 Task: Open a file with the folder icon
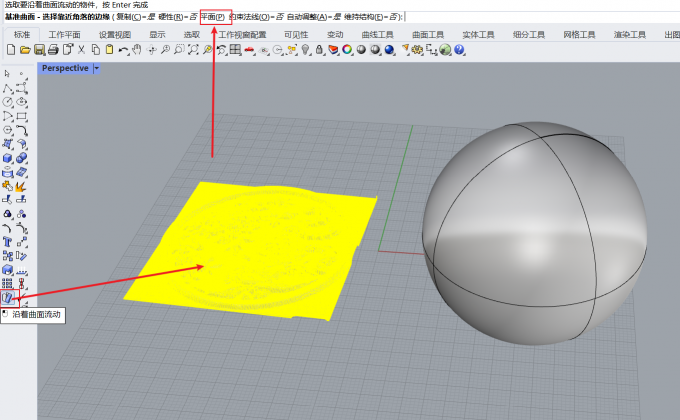click(25, 50)
